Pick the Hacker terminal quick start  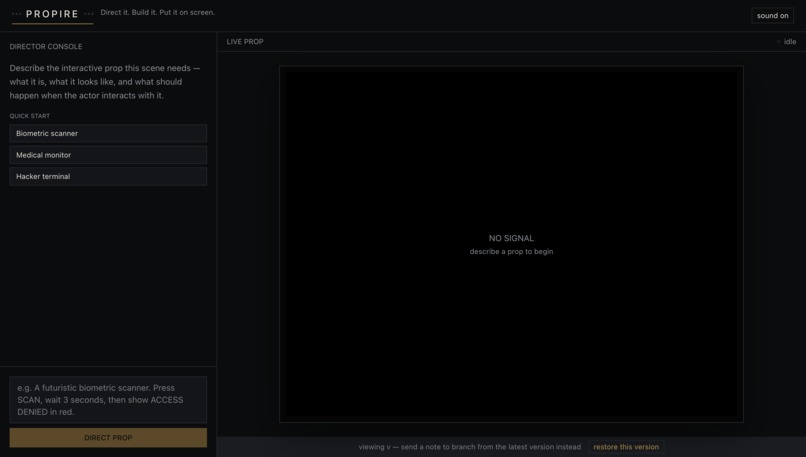[108, 176]
